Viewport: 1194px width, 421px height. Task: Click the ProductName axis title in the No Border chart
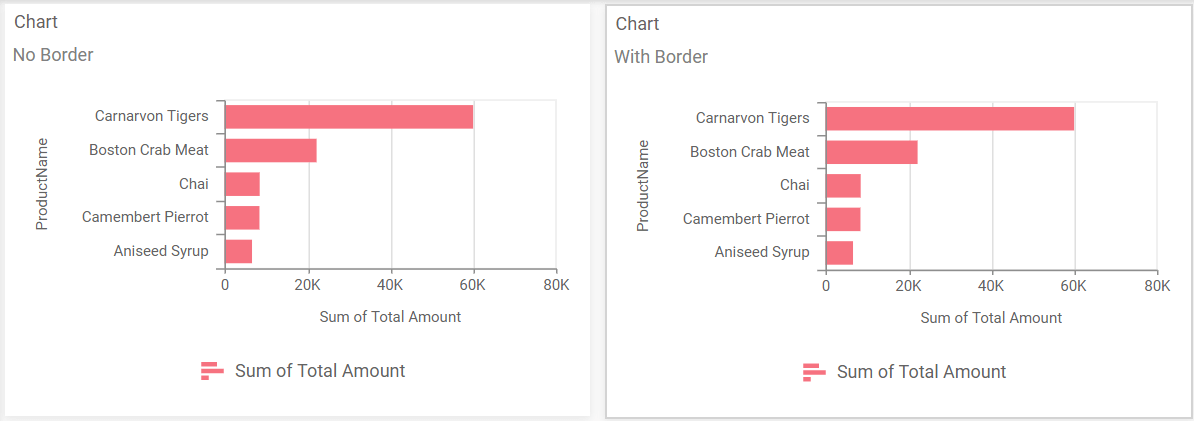(42, 184)
